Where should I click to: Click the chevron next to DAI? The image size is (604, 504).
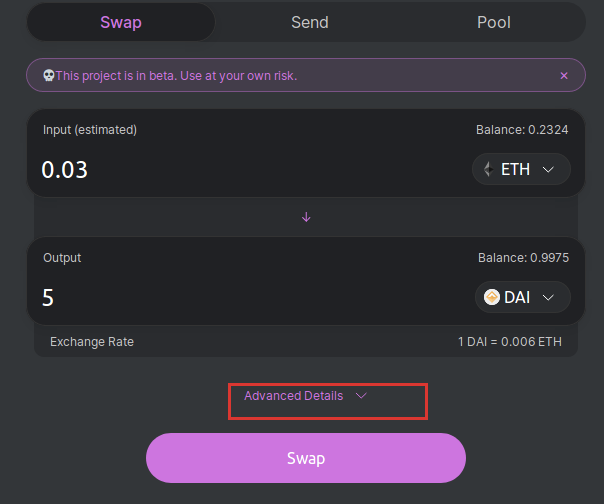(x=548, y=297)
